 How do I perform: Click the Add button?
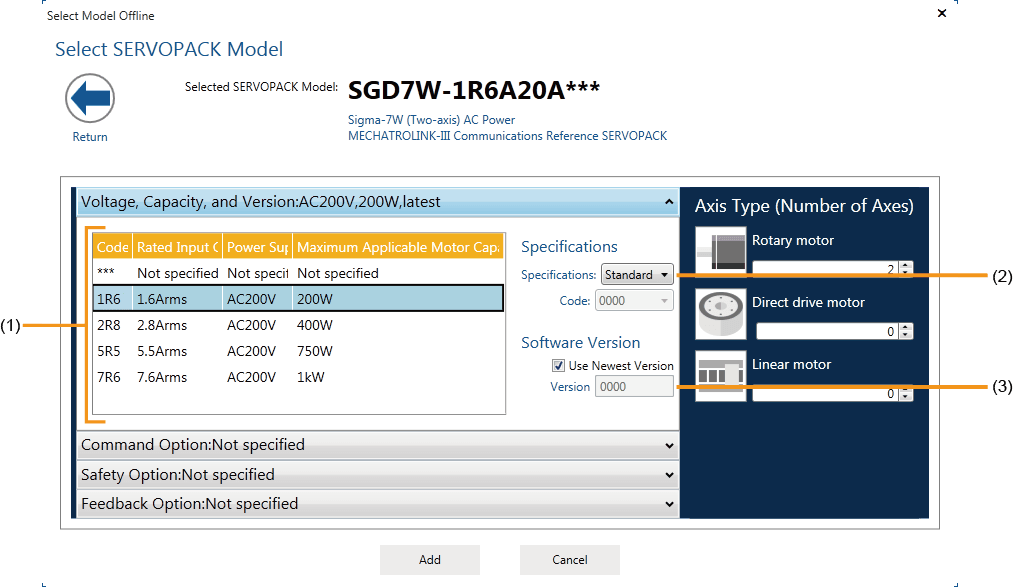(x=430, y=560)
